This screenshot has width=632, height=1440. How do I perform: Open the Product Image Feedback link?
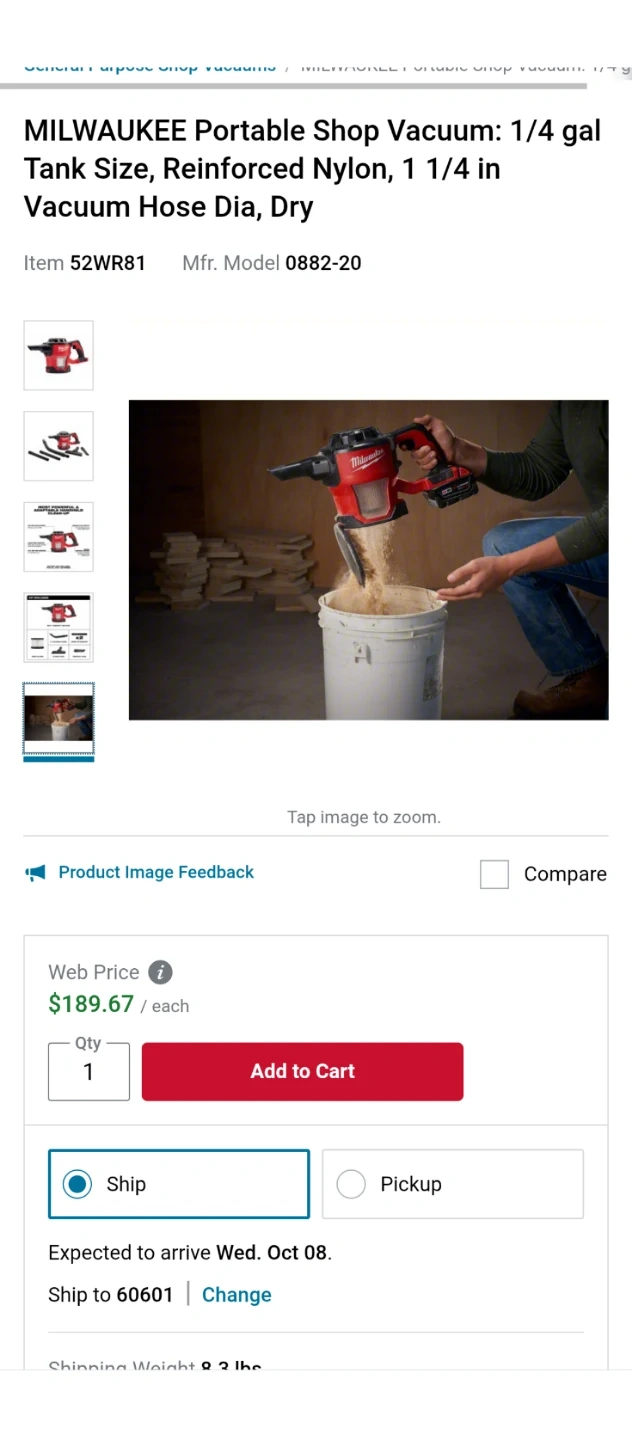(x=156, y=872)
